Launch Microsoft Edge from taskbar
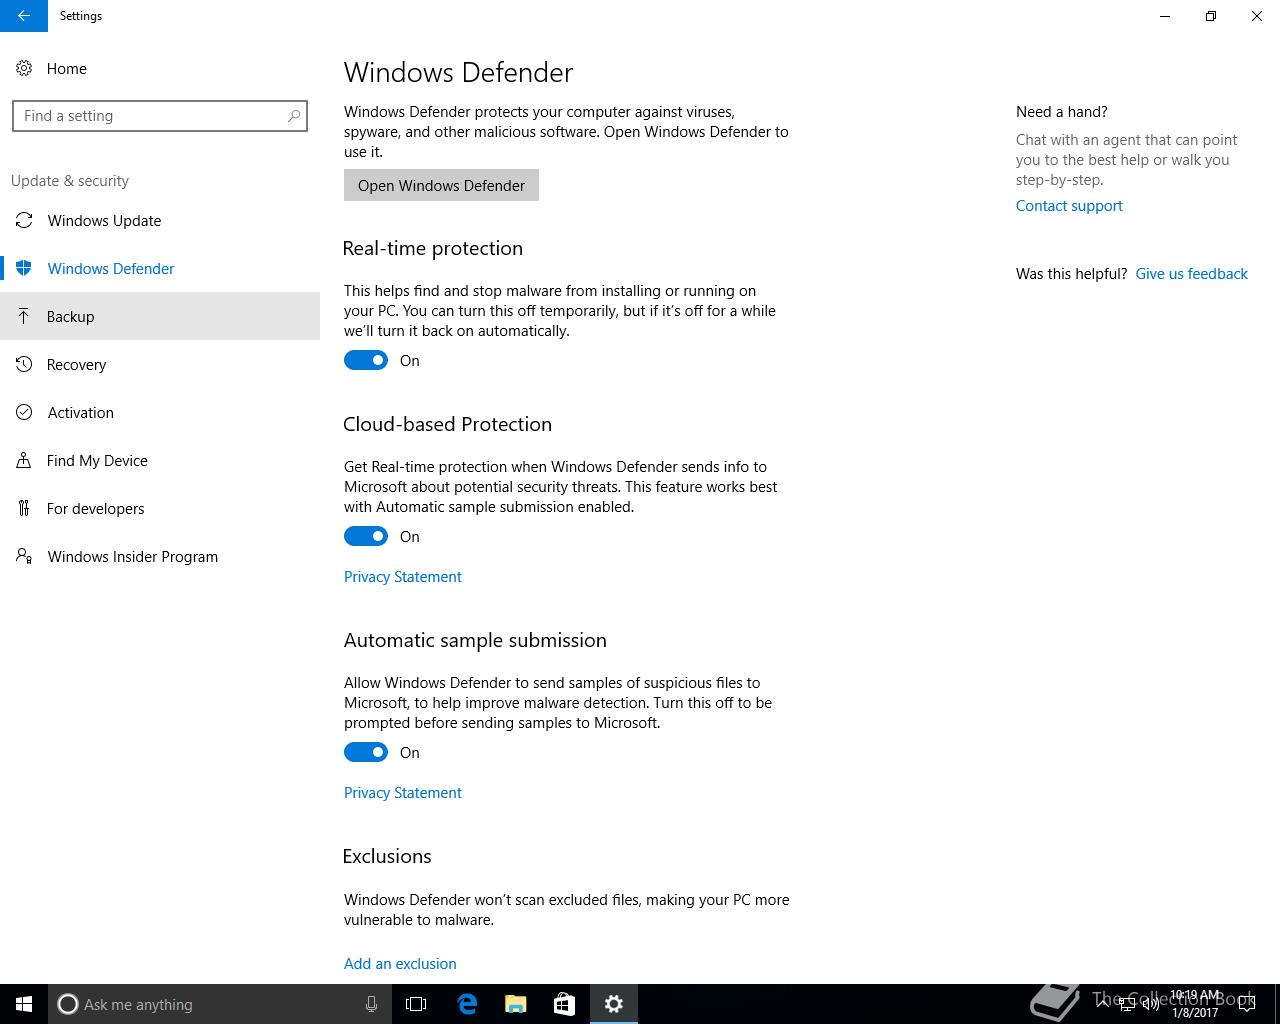 click(467, 1004)
